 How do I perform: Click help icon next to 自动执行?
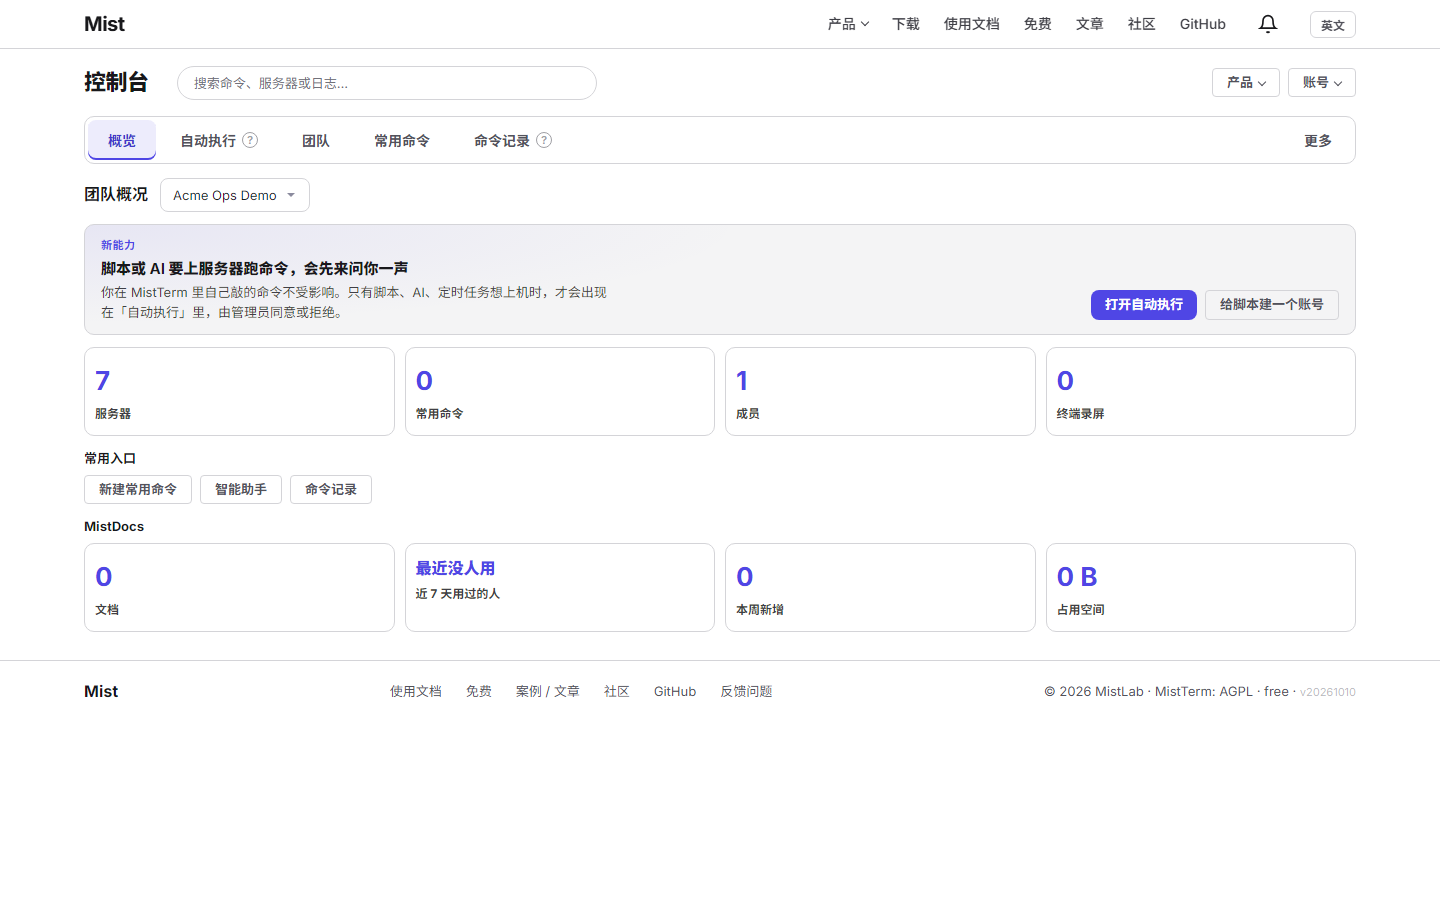250,140
